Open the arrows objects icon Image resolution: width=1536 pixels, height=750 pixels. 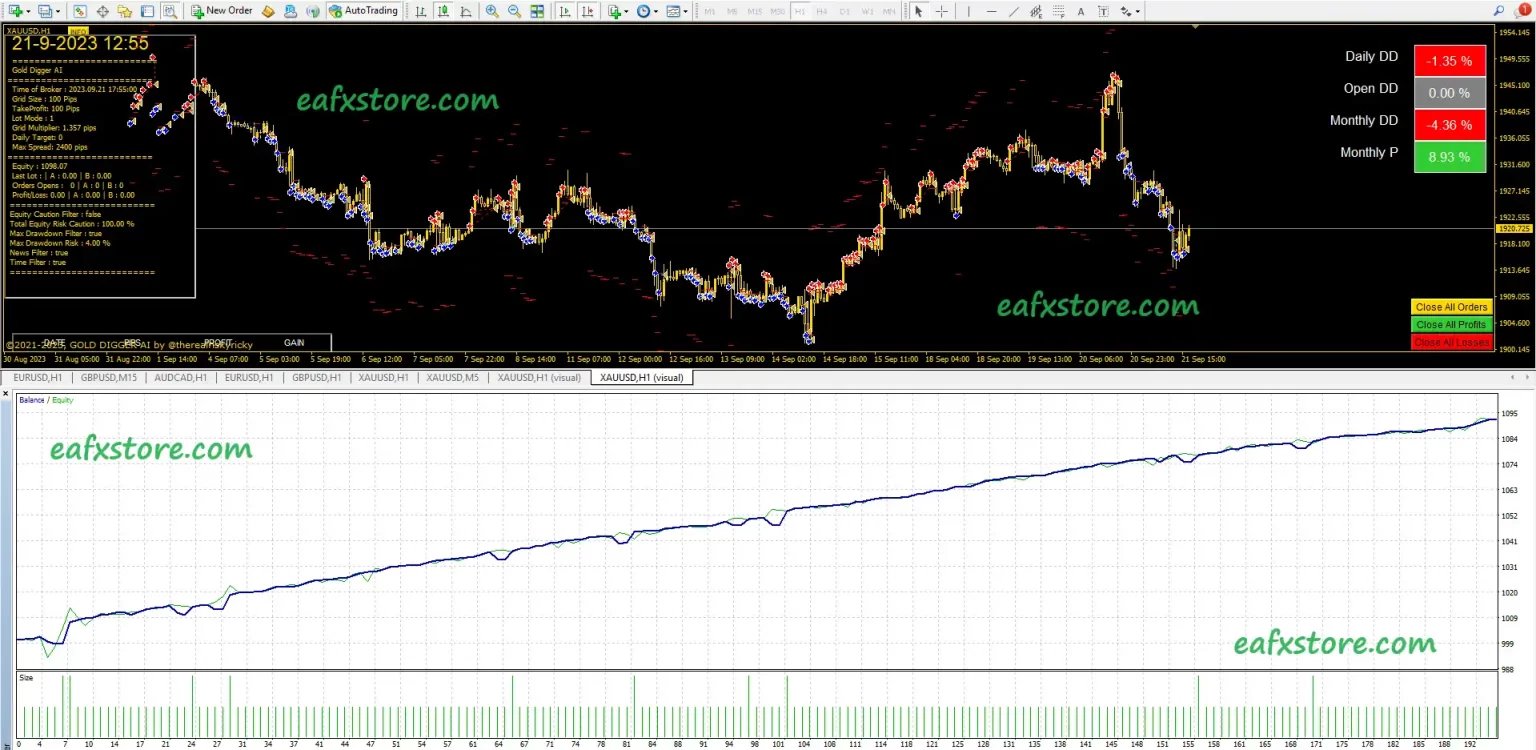(1126, 11)
